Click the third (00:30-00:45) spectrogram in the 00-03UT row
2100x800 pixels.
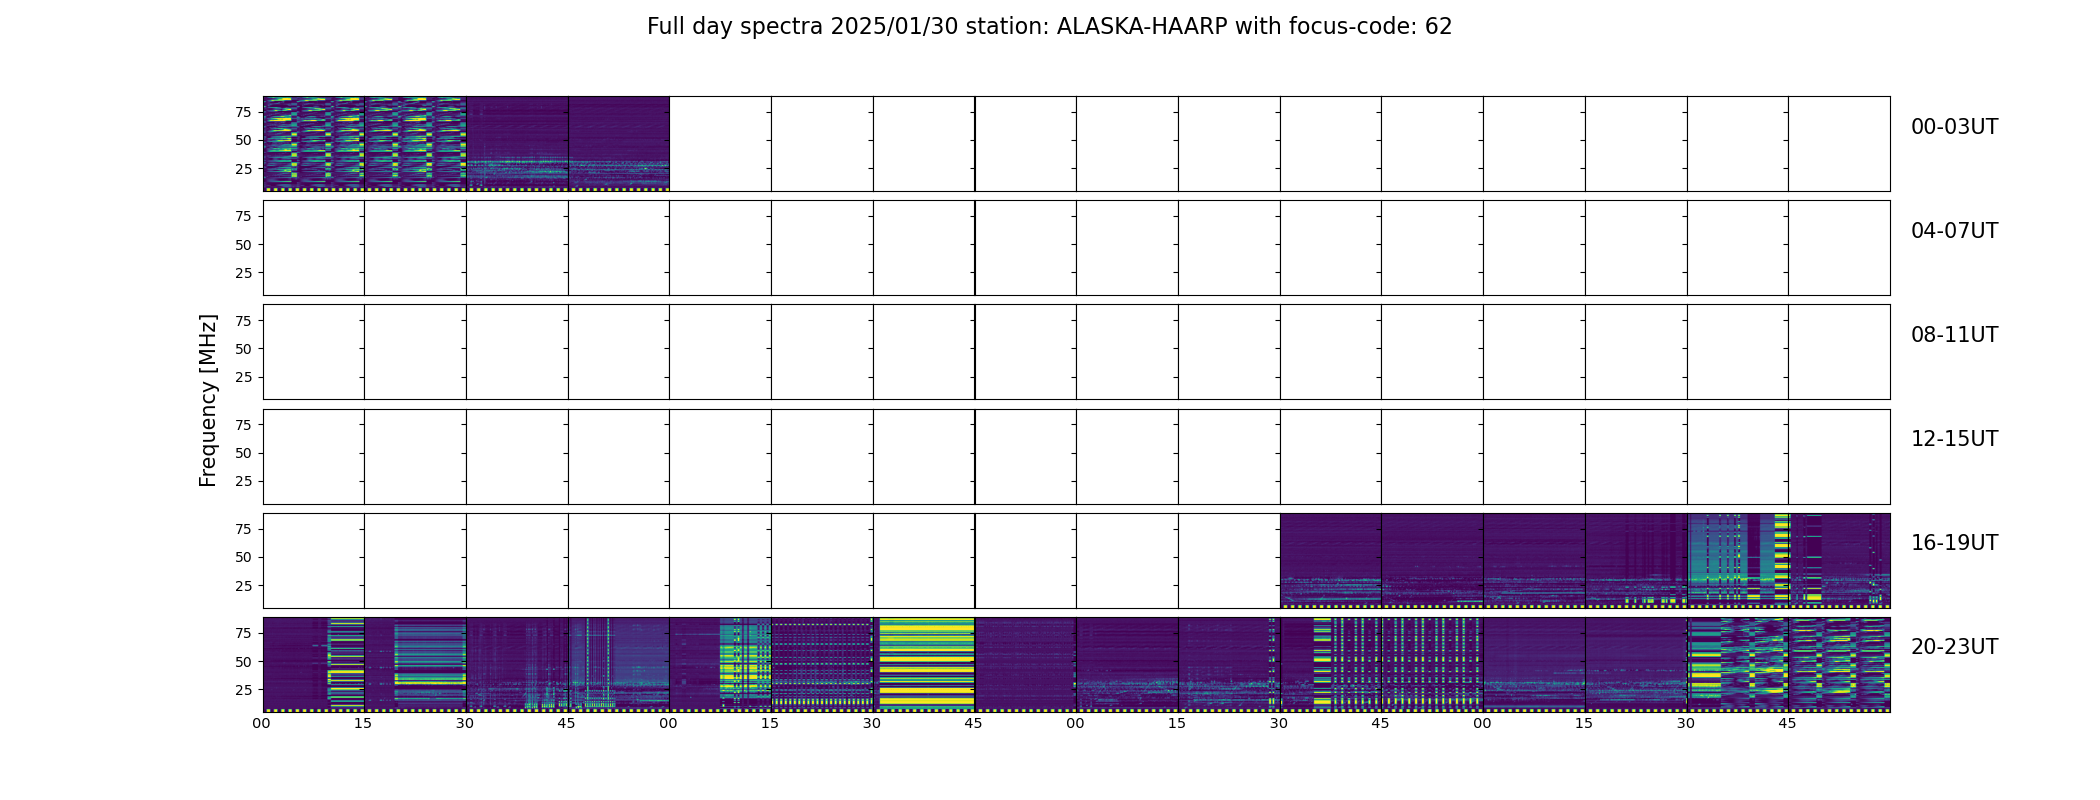click(x=517, y=144)
